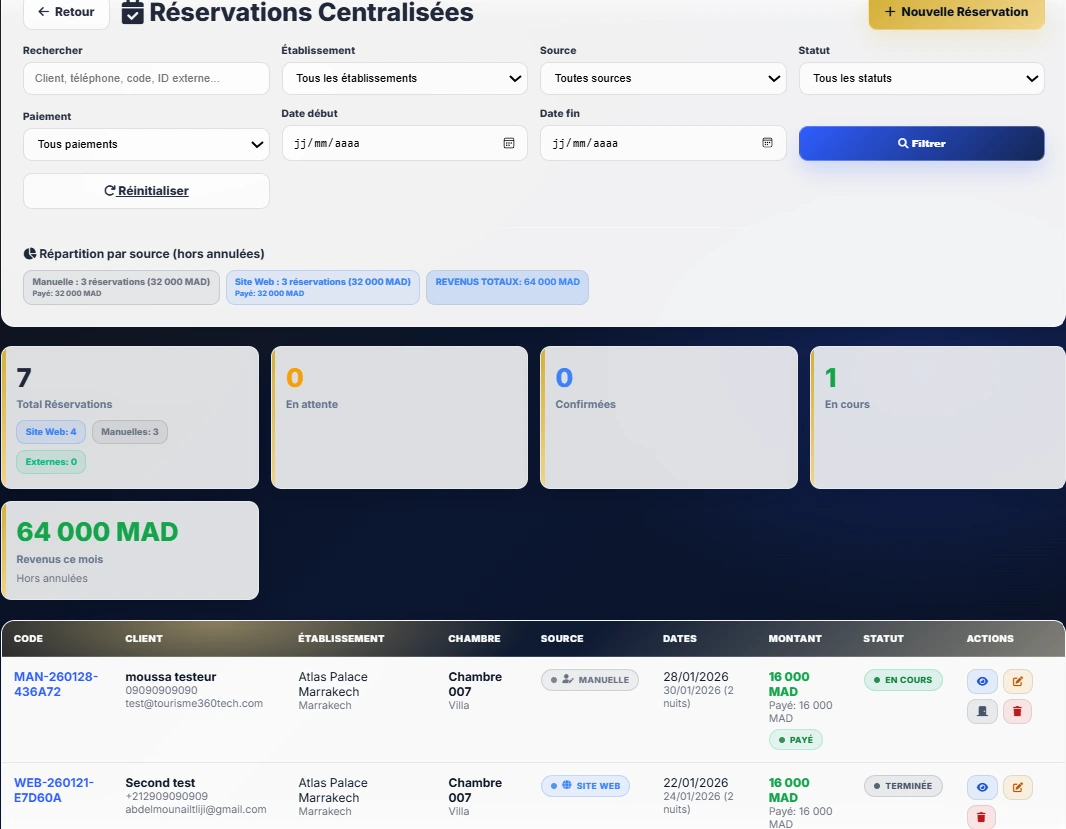Click the Site Web: 4 chip
The image size is (1066, 829).
coord(51,432)
